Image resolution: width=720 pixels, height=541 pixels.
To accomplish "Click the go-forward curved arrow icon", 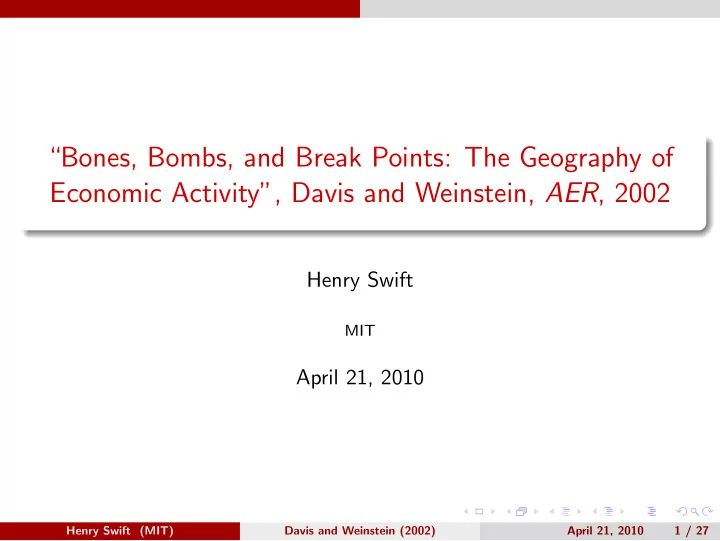I will [x=708, y=511].
